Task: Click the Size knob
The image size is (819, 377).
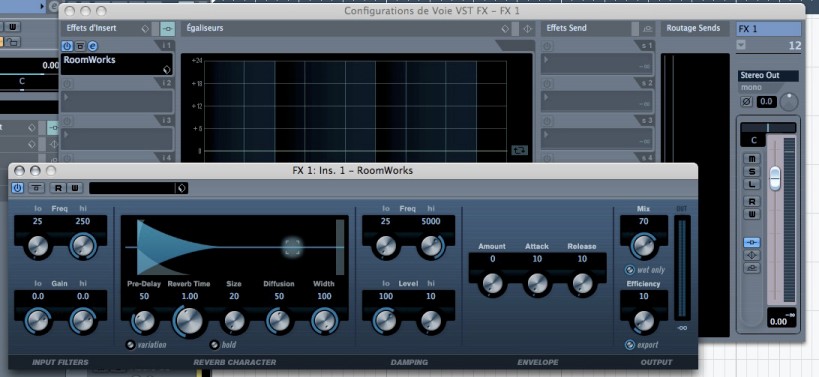Action: click(x=234, y=321)
